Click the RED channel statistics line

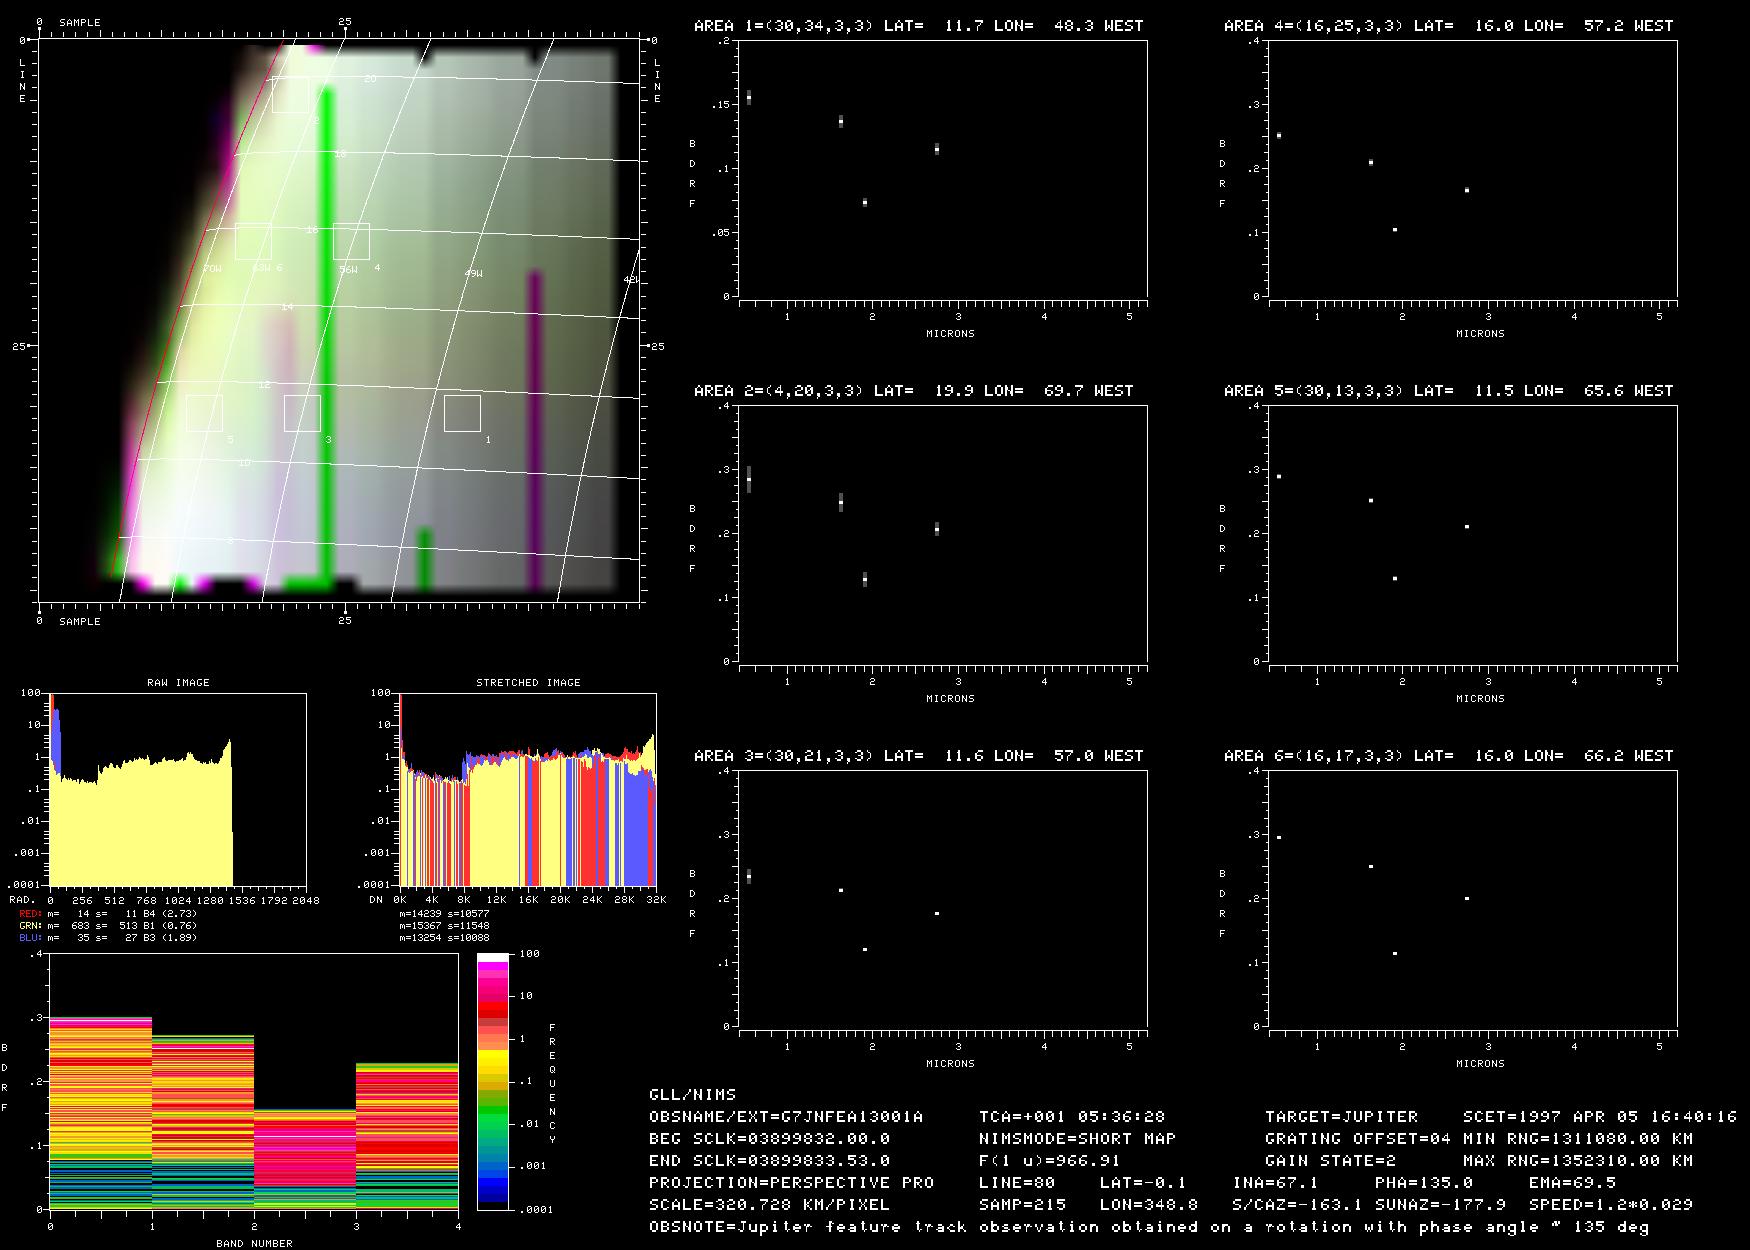coord(108,914)
